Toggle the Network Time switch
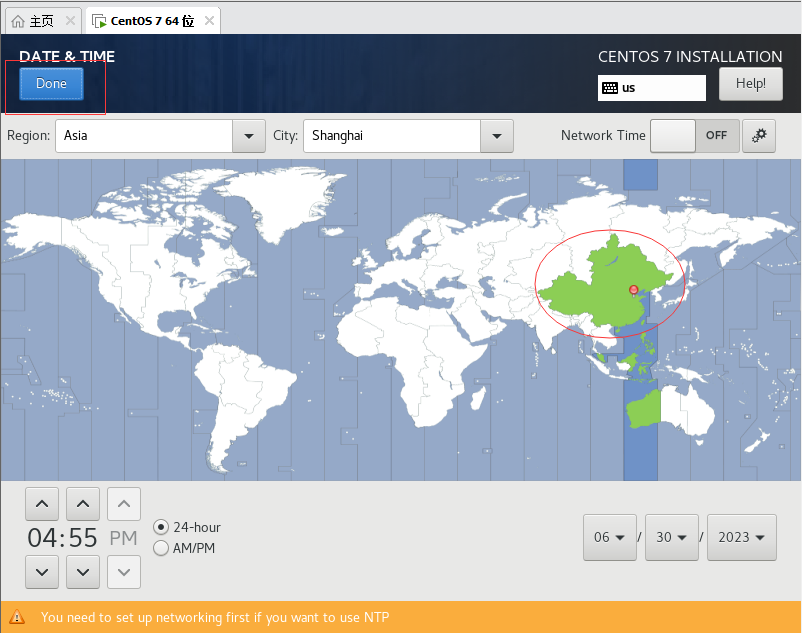This screenshot has height=633, width=802. point(695,136)
